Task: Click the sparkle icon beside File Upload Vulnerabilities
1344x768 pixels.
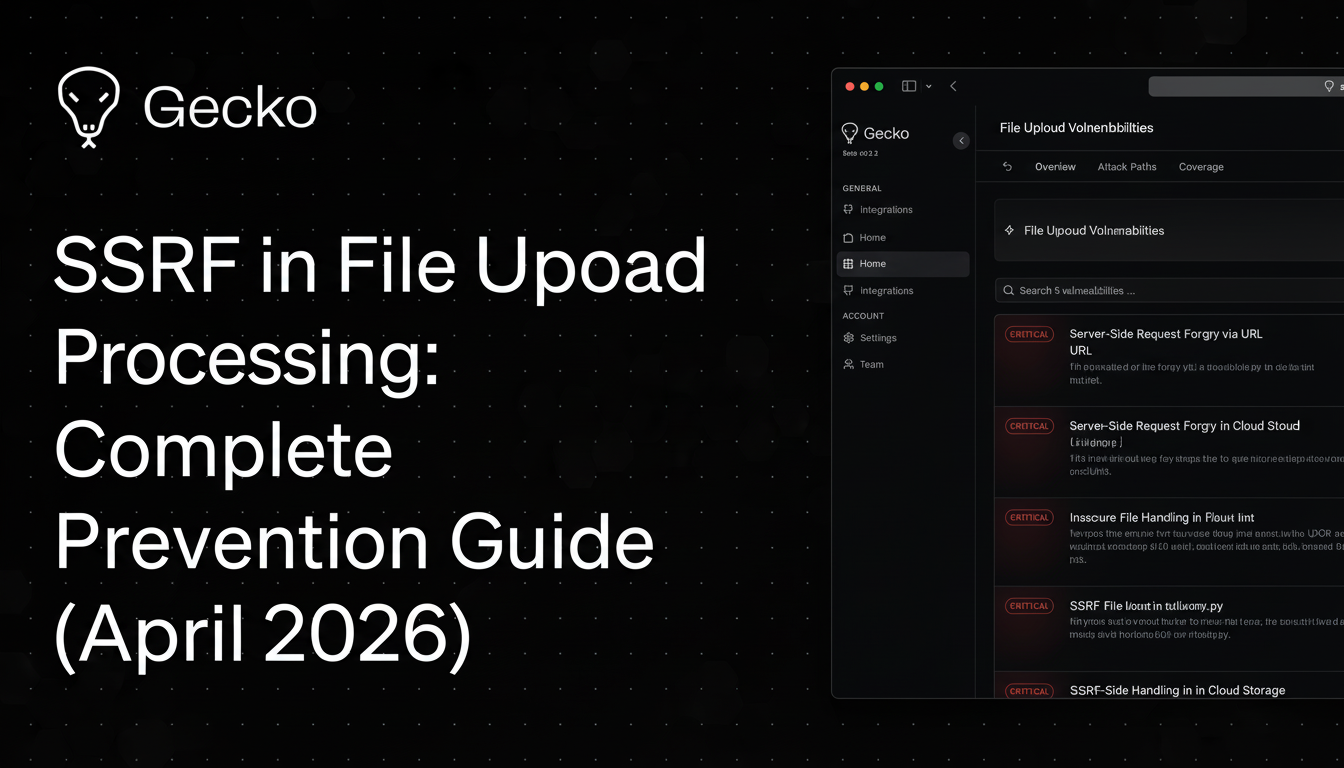Action: [1009, 231]
